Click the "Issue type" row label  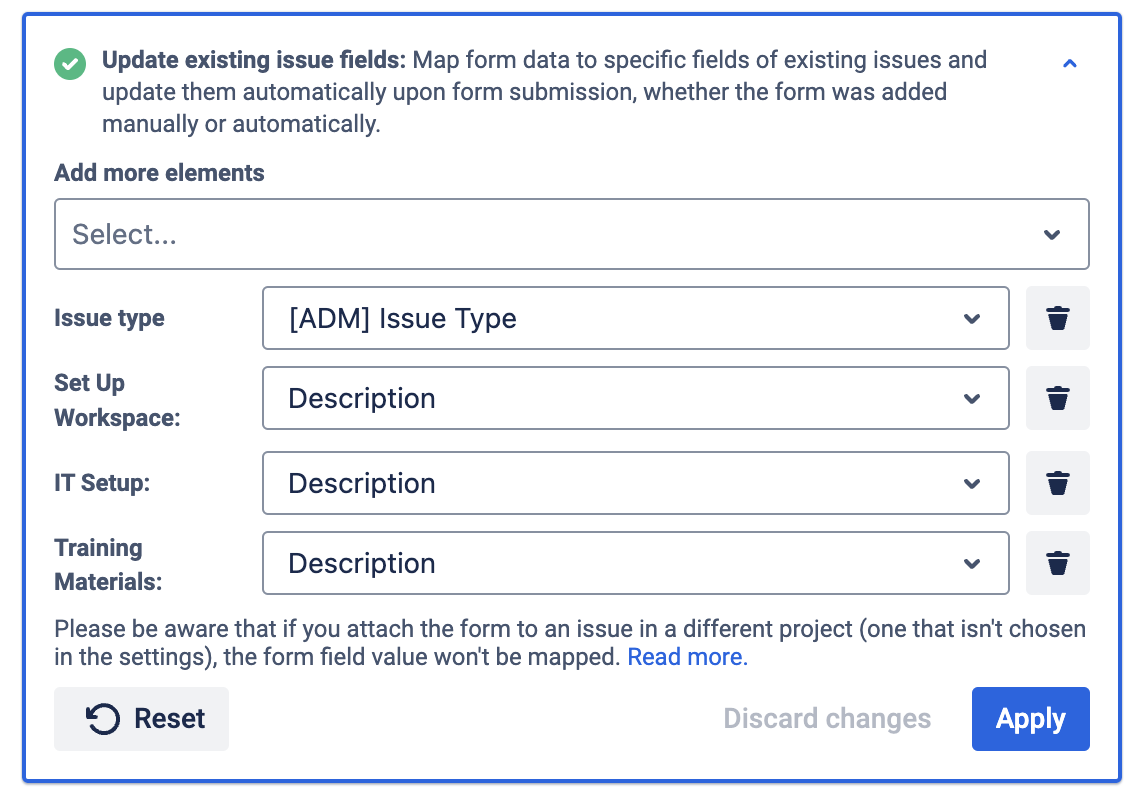click(109, 319)
